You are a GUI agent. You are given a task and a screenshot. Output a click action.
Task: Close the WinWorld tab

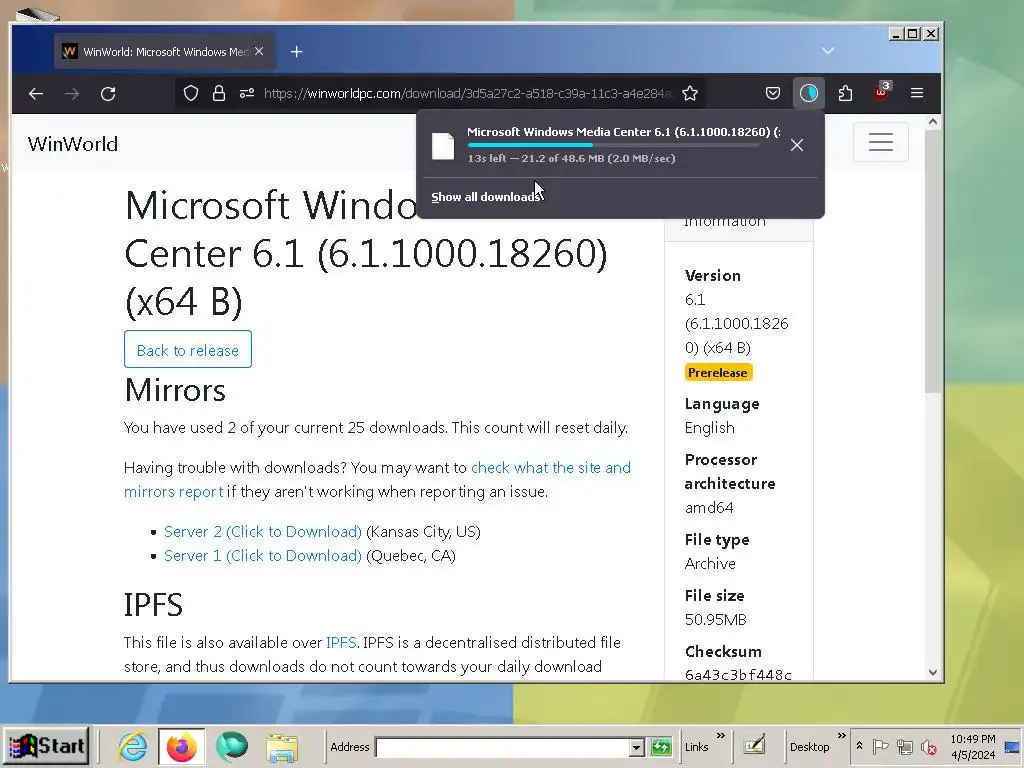(259, 51)
